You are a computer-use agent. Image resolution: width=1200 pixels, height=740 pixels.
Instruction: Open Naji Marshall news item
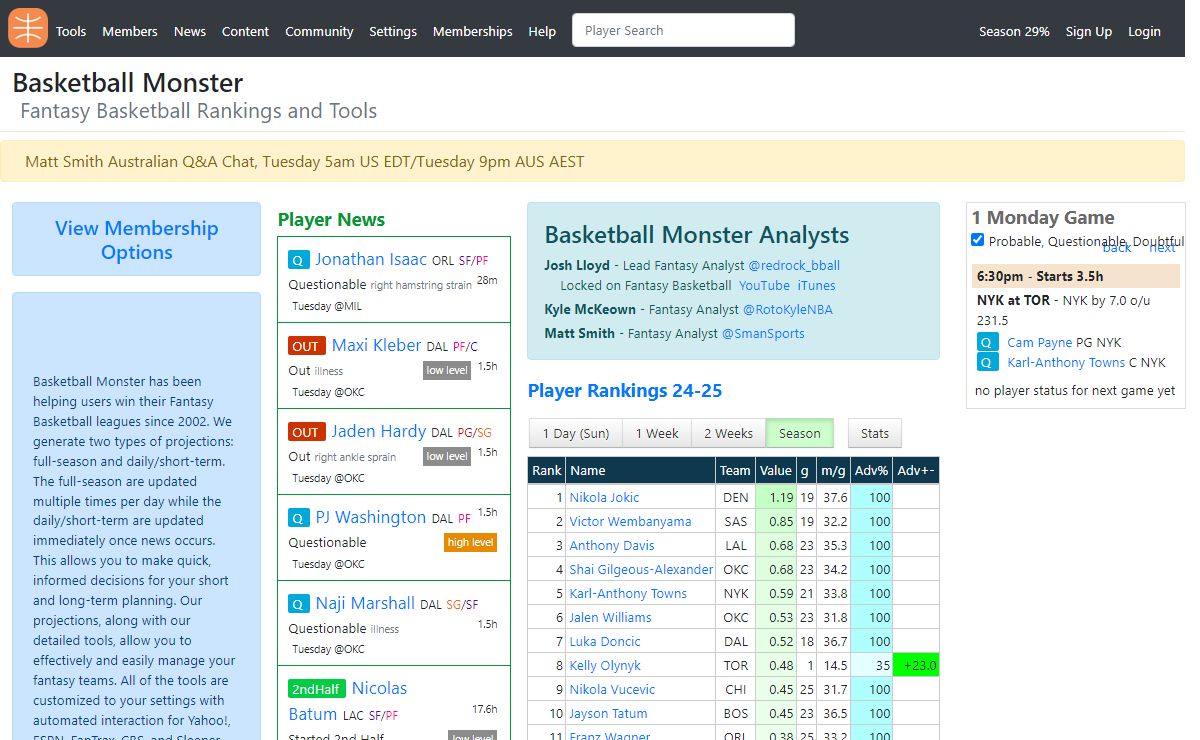pyautogui.click(x=365, y=603)
